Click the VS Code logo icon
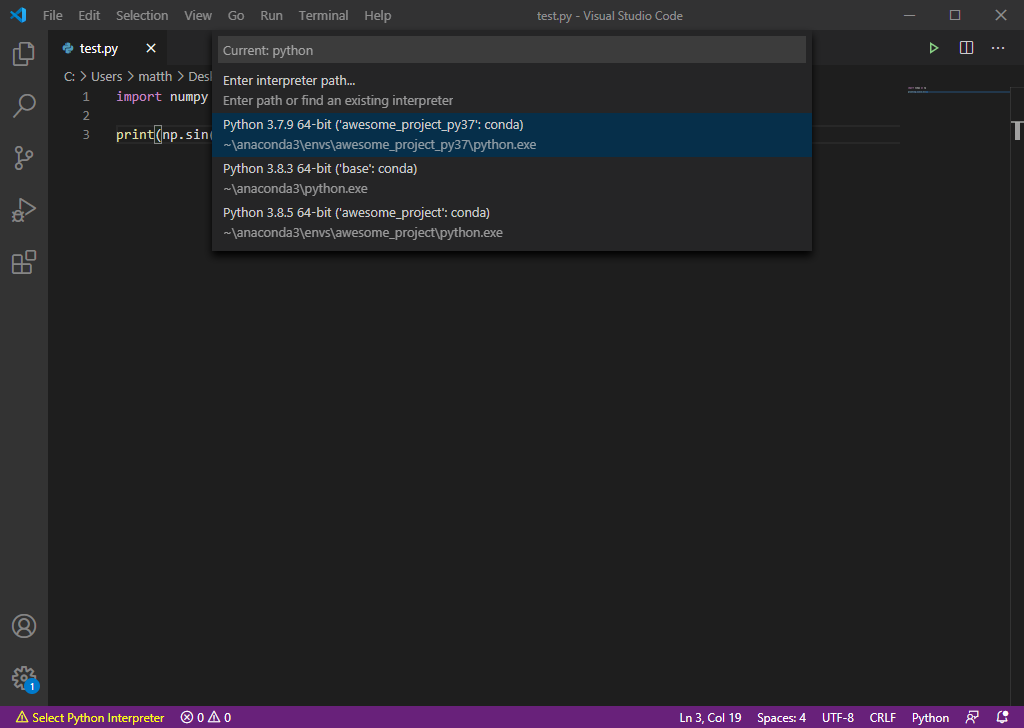Viewport: 1024px width, 728px height. click(x=18, y=15)
